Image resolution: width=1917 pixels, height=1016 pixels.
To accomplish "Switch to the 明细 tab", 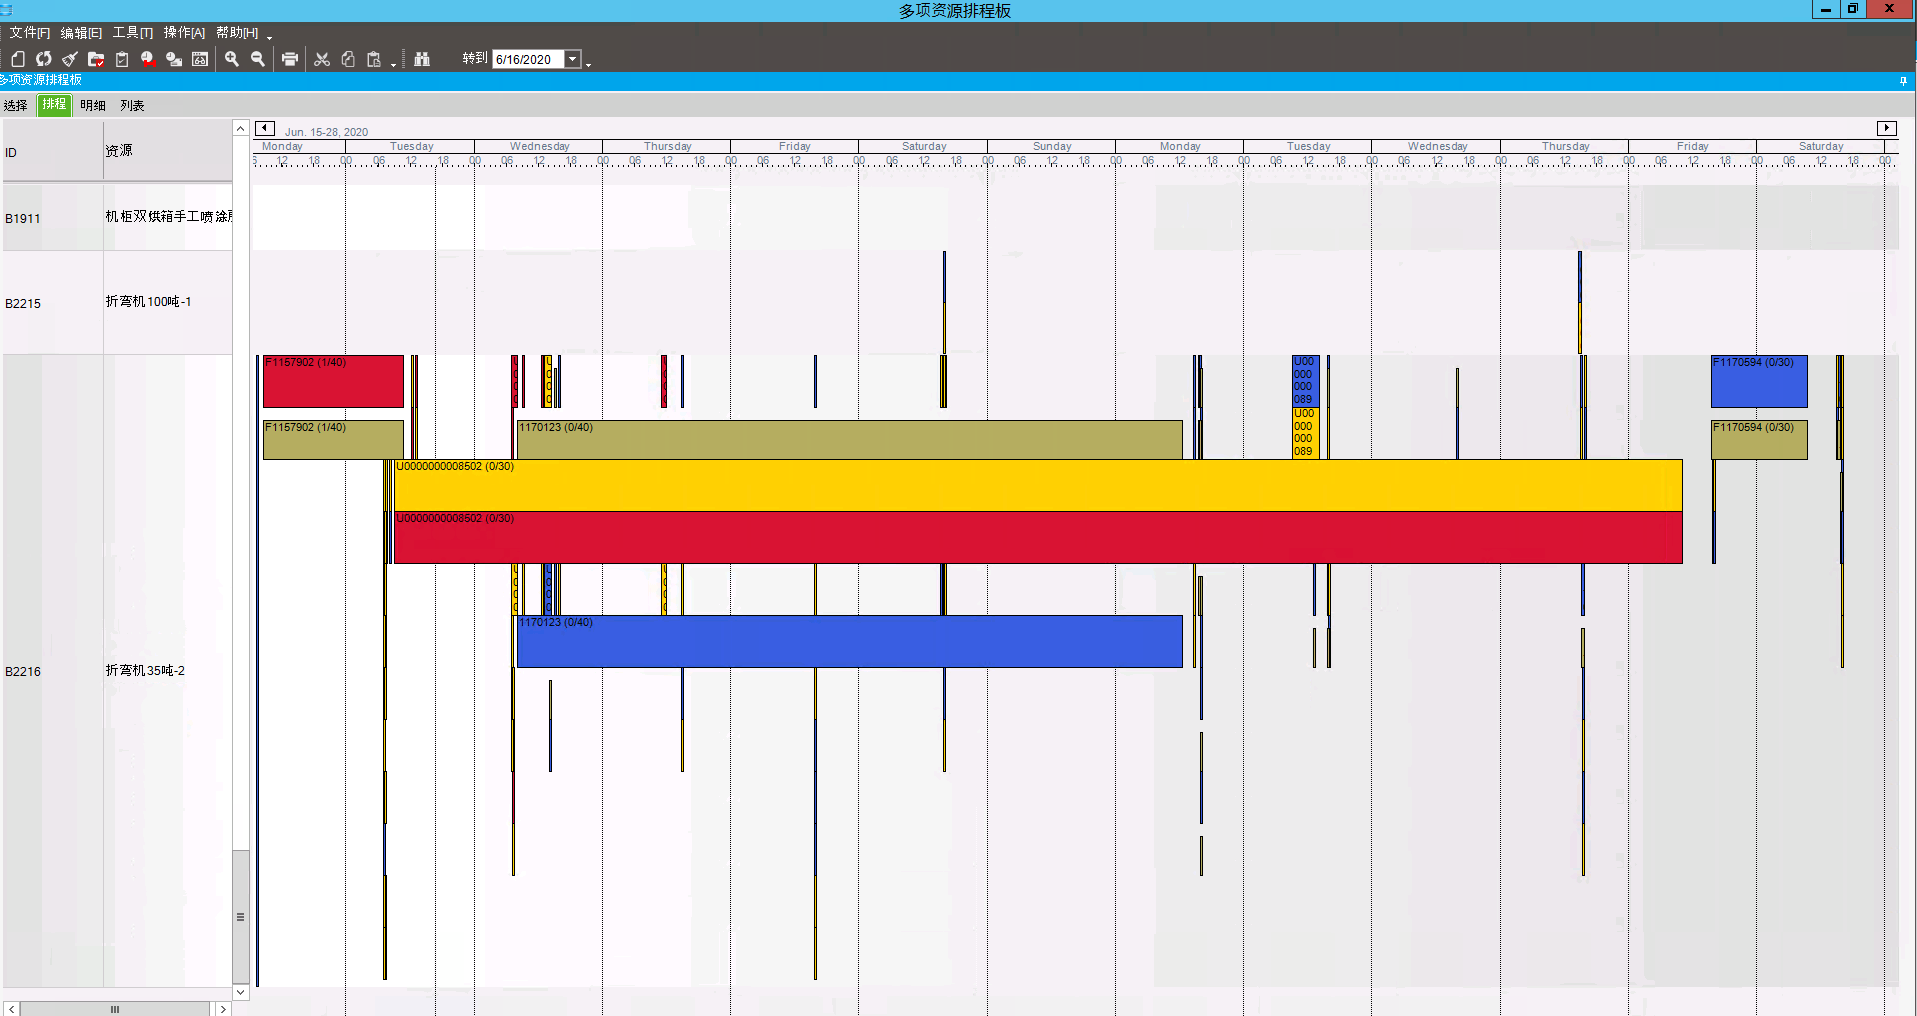I will tap(93, 105).
